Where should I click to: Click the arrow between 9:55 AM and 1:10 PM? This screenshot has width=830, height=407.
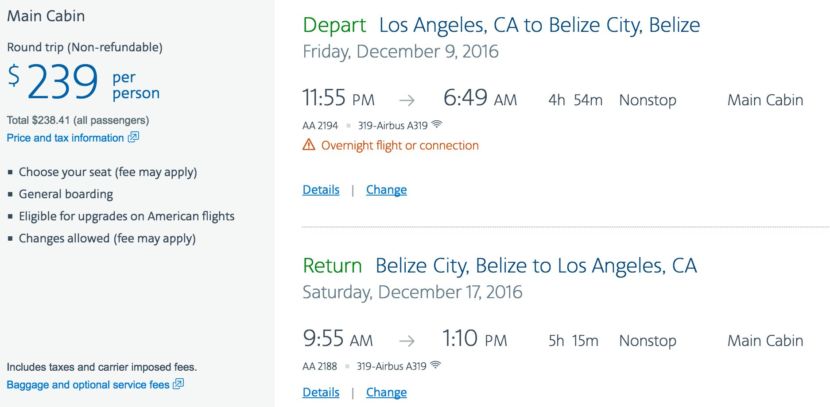pos(406,341)
